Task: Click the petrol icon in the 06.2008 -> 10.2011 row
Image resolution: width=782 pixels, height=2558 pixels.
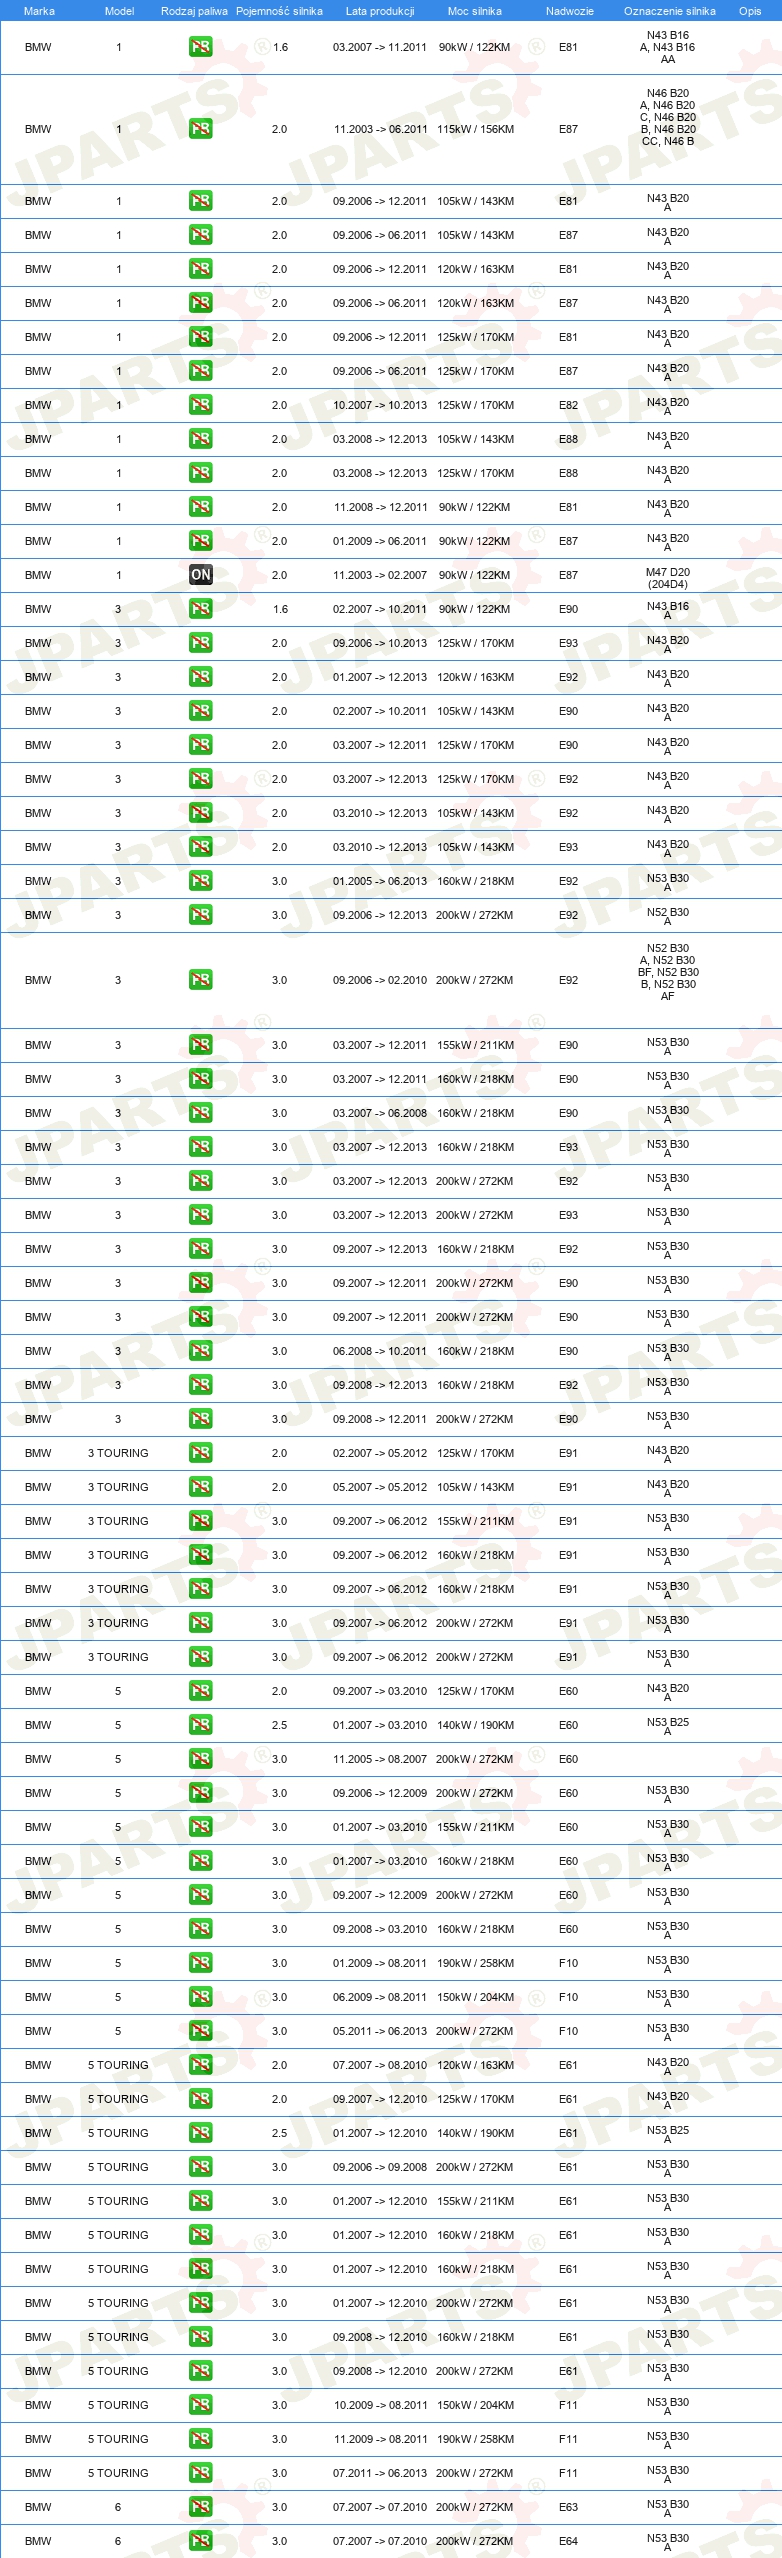Action: coord(200,1351)
